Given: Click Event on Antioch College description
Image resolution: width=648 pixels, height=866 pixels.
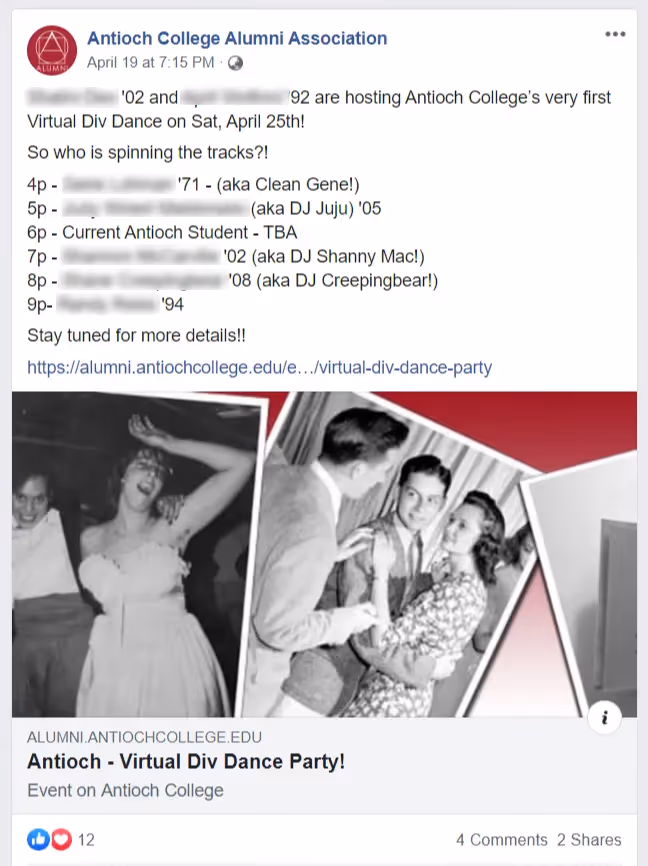Looking at the screenshot, I should [x=125, y=790].
